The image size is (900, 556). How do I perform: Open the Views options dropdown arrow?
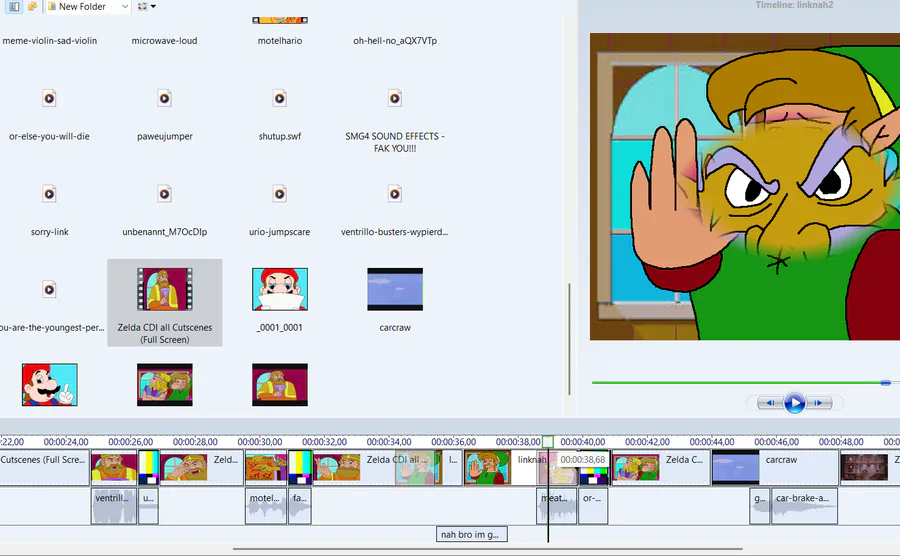pyautogui.click(x=153, y=6)
